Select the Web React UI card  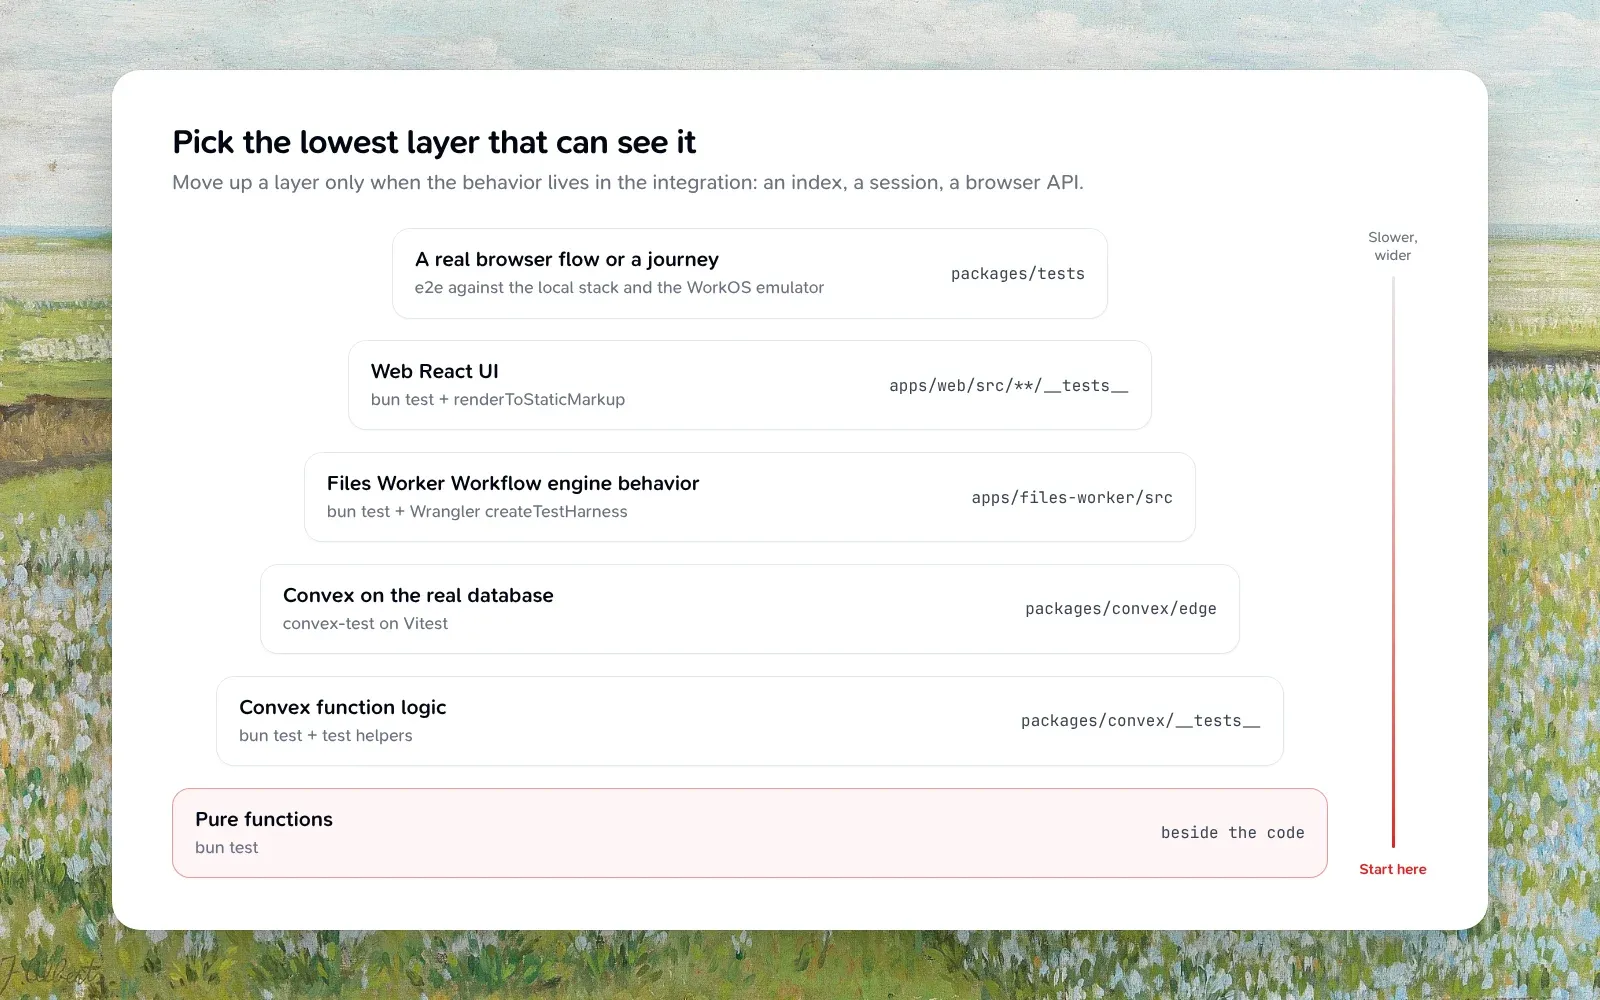(x=749, y=385)
